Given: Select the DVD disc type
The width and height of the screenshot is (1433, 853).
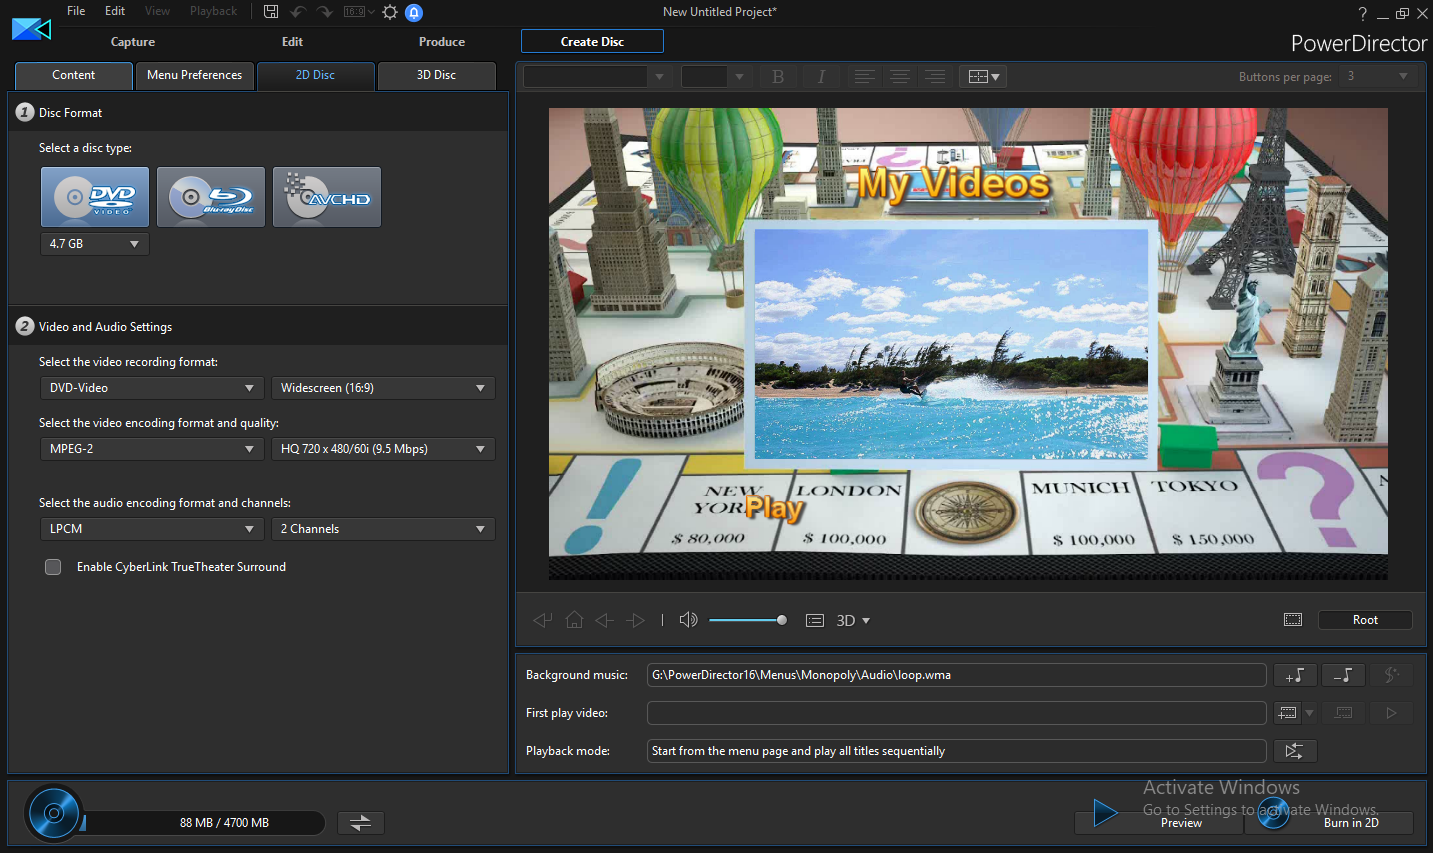Looking at the screenshot, I should pos(95,197).
